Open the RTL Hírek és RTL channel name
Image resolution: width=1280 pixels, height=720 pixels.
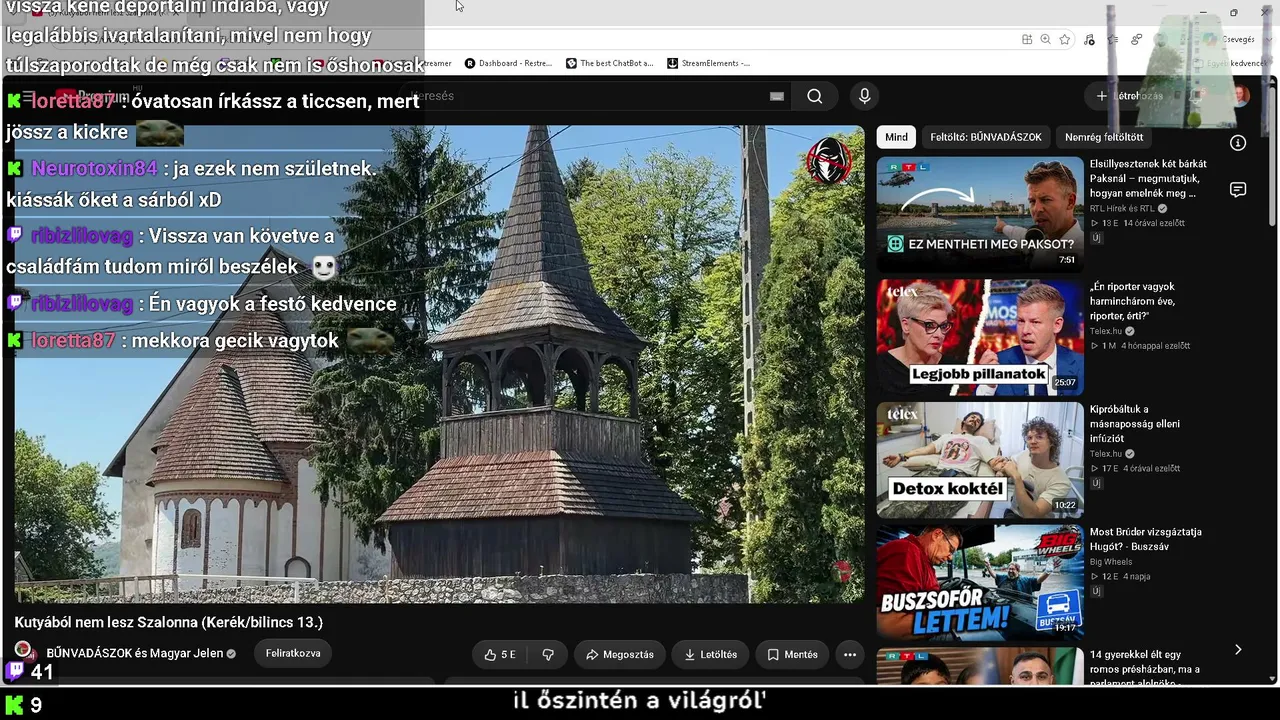1122,208
